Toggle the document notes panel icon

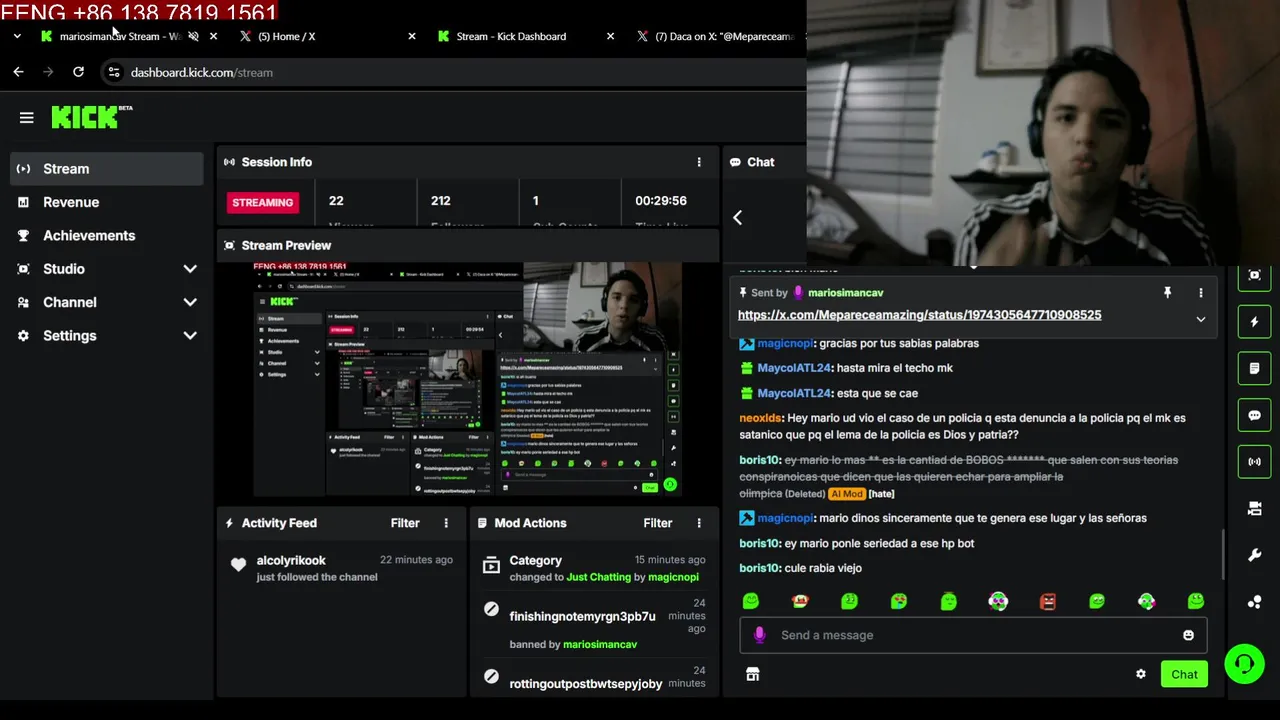1255,369
